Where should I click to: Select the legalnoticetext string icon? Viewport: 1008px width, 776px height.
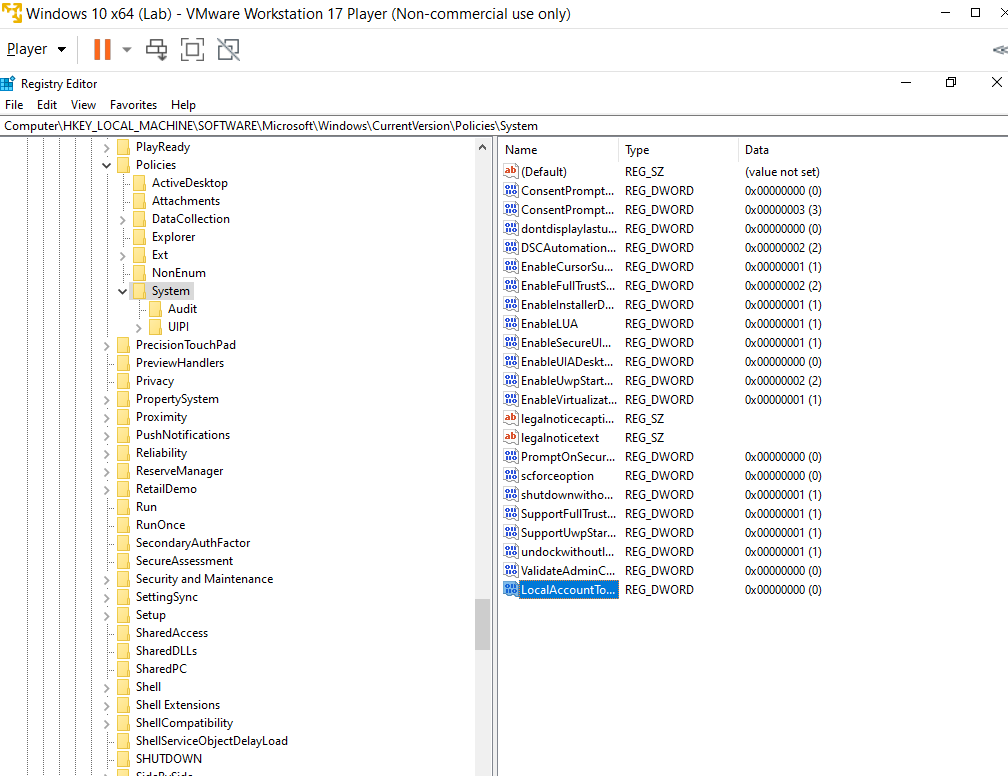point(510,438)
